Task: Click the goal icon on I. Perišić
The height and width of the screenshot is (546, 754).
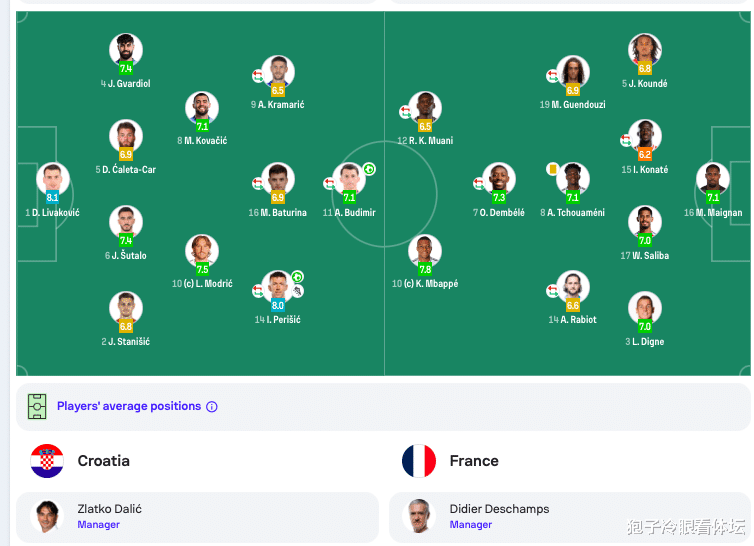Action: pos(297,277)
